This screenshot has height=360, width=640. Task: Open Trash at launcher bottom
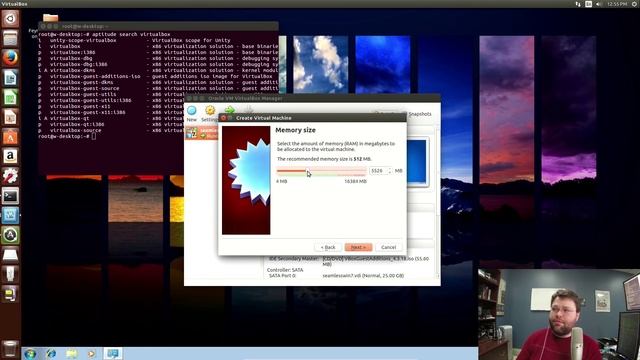pyautogui.click(x=10, y=349)
